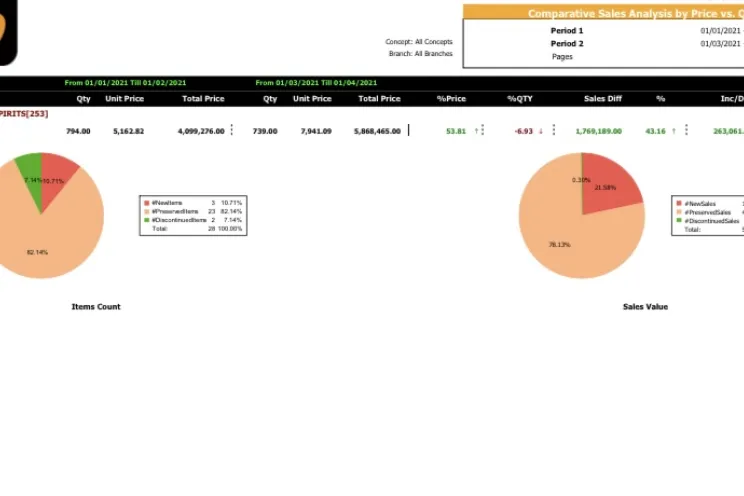This screenshot has height=496, width=744.
Task: Click the Inc/D column header
Action: click(732, 99)
